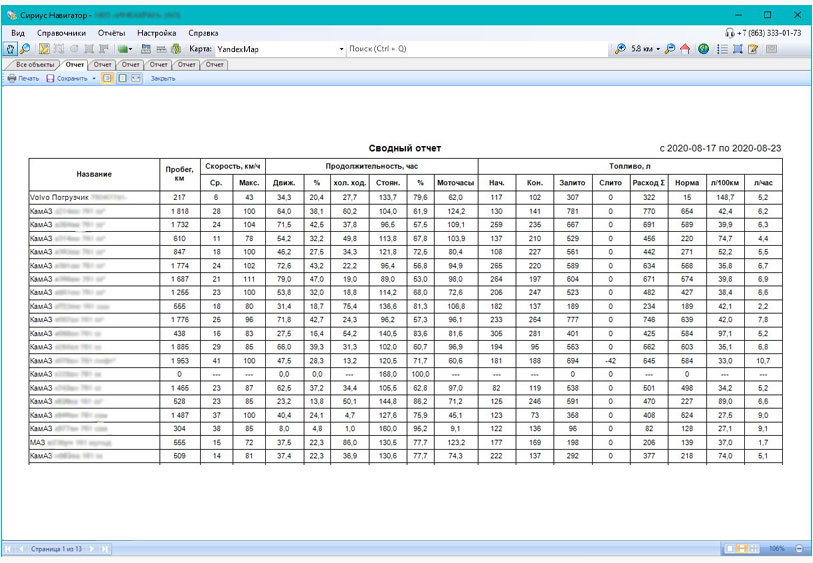This screenshot has width=813, height=563.
Task: Open the map selection dropdown showing YandexMap
Action: pos(340,48)
